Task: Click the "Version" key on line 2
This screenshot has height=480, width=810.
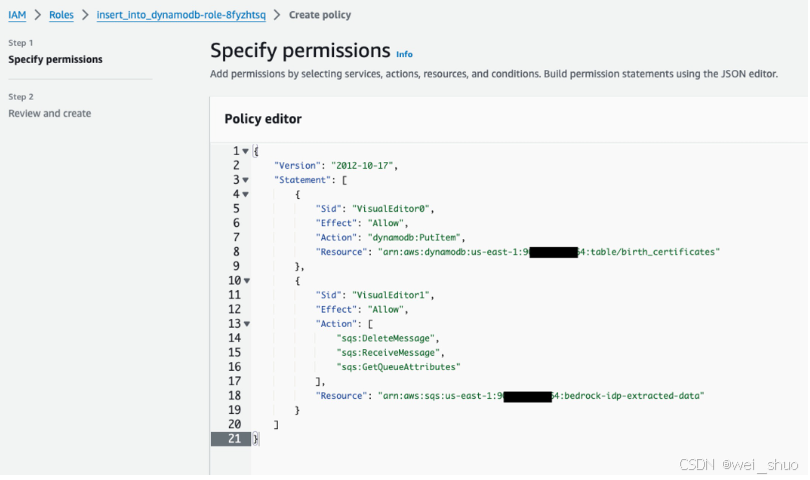Action: (297, 166)
